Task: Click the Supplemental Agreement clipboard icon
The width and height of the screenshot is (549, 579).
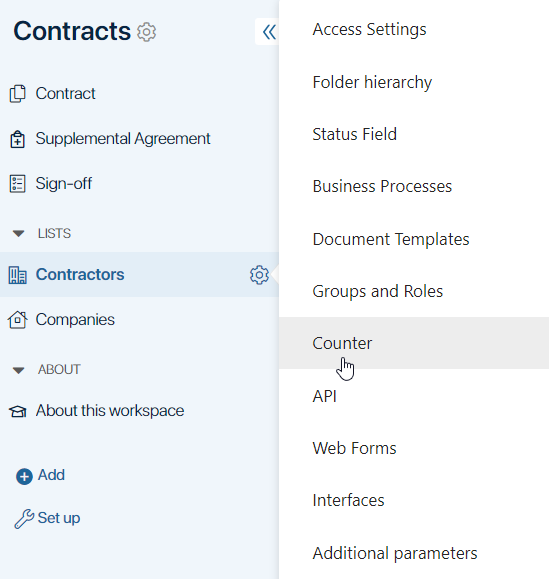Action: click(x=17, y=139)
